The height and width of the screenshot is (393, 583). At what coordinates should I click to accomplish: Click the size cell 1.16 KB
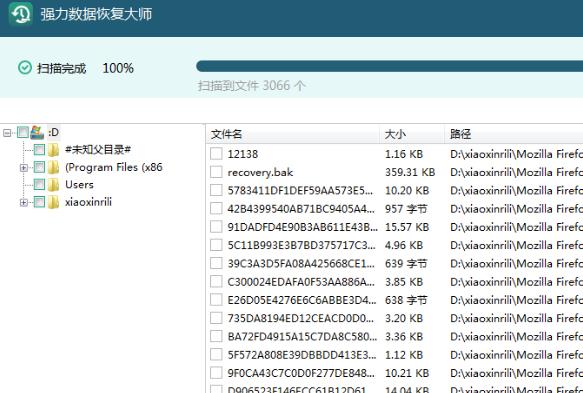tap(404, 154)
